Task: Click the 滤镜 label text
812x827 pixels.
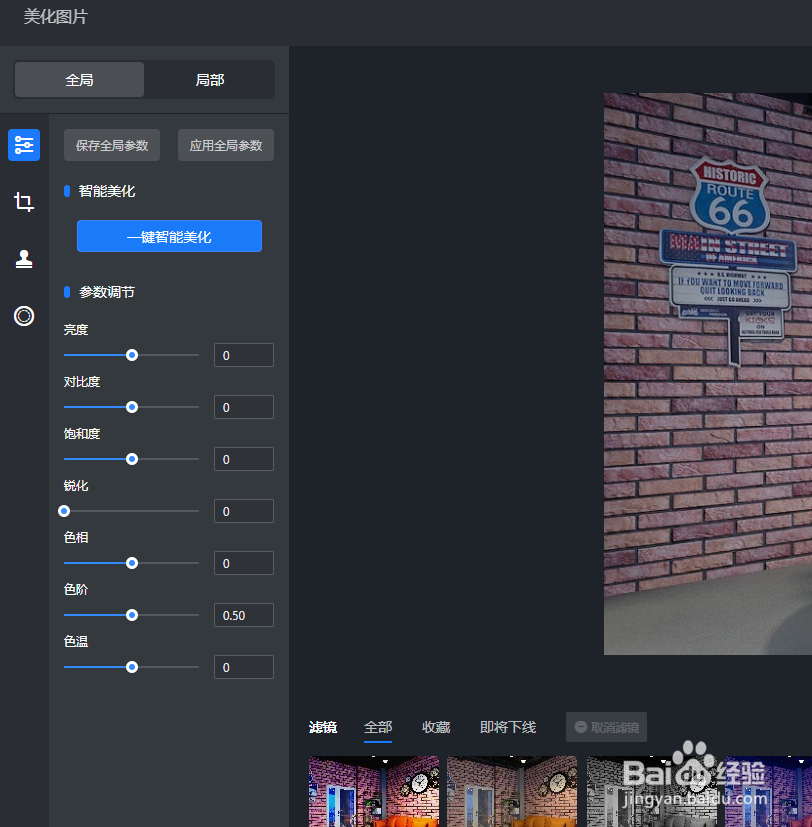Action: pos(323,727)
